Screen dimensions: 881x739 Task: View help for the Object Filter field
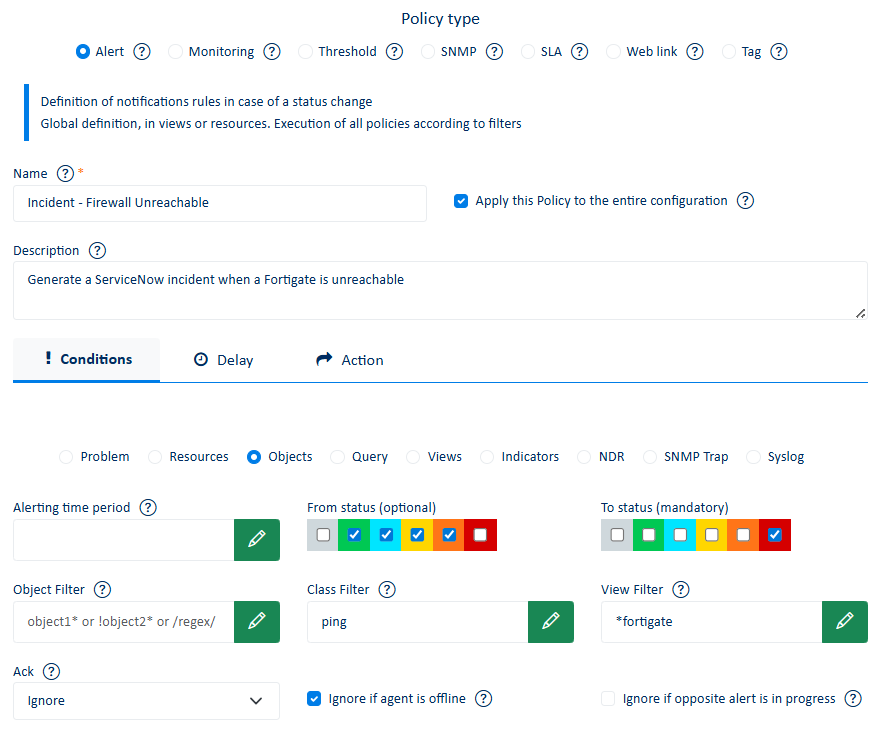point(102,589)
